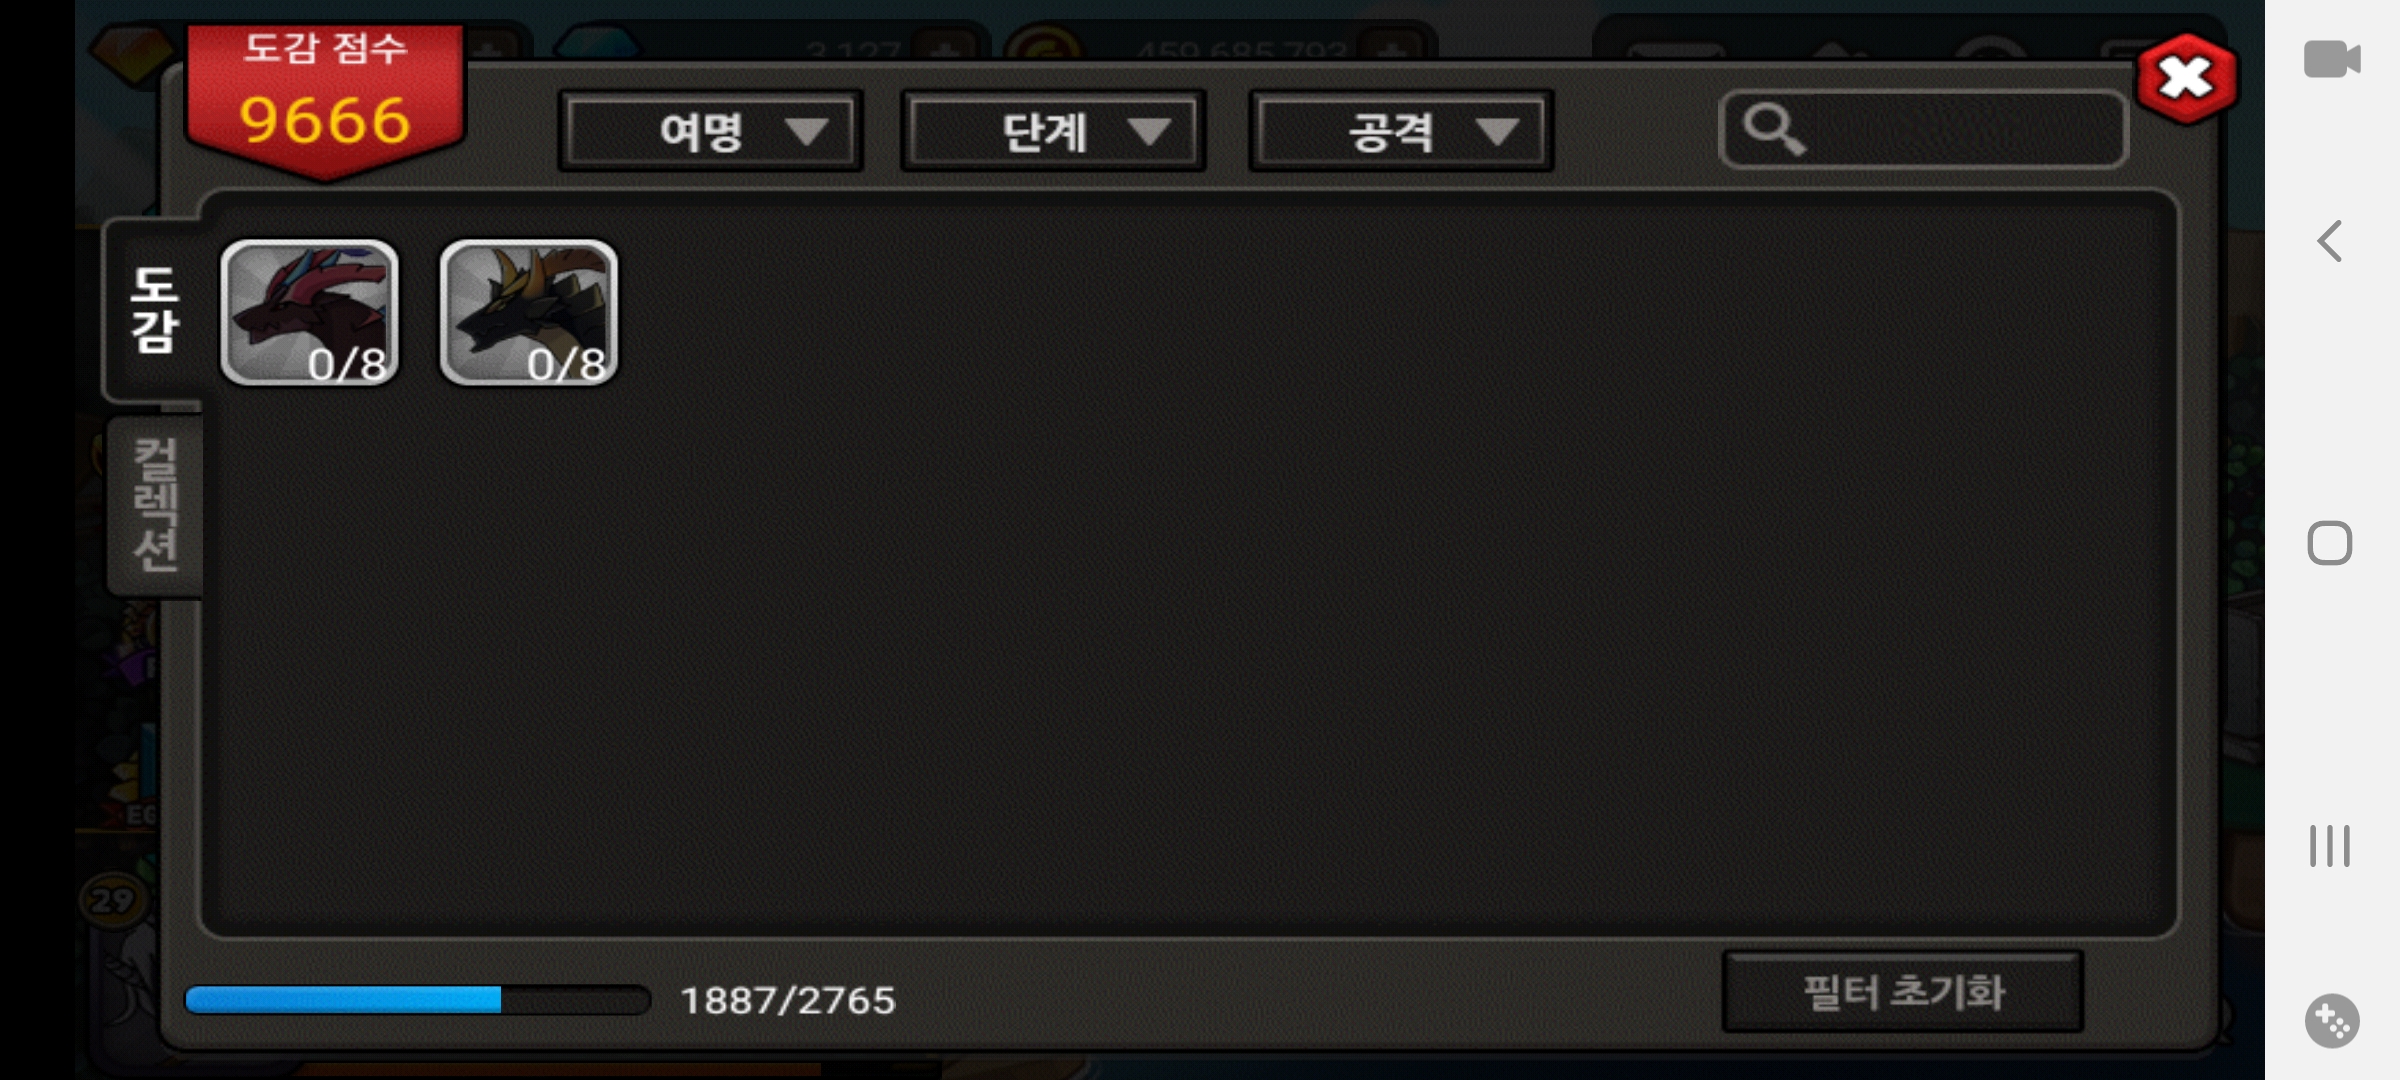The width and height of the screenshot is (2400, 1080).
Task: Tap the Android home button icon
Action: [x=2330, y=544]
